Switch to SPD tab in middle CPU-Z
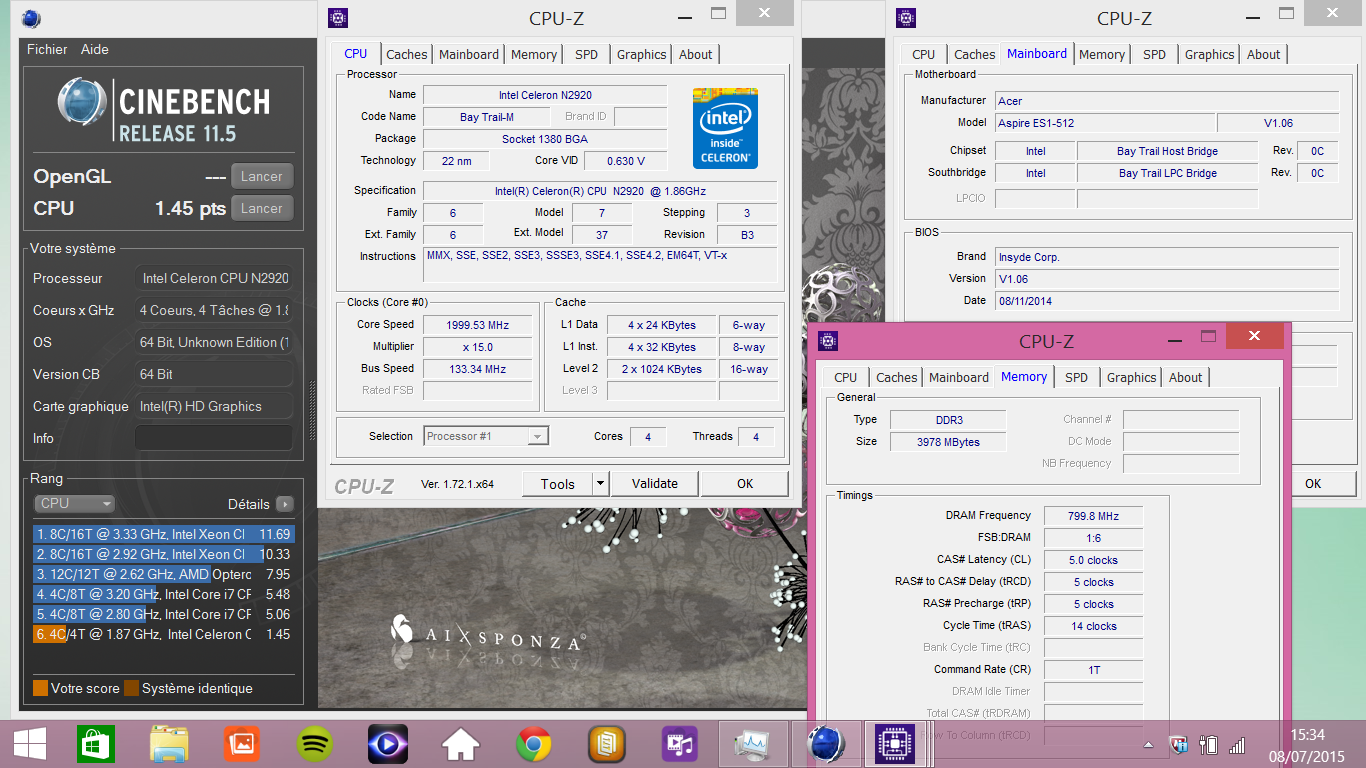Screen dimensions: 1366x768 pos(587,55)
